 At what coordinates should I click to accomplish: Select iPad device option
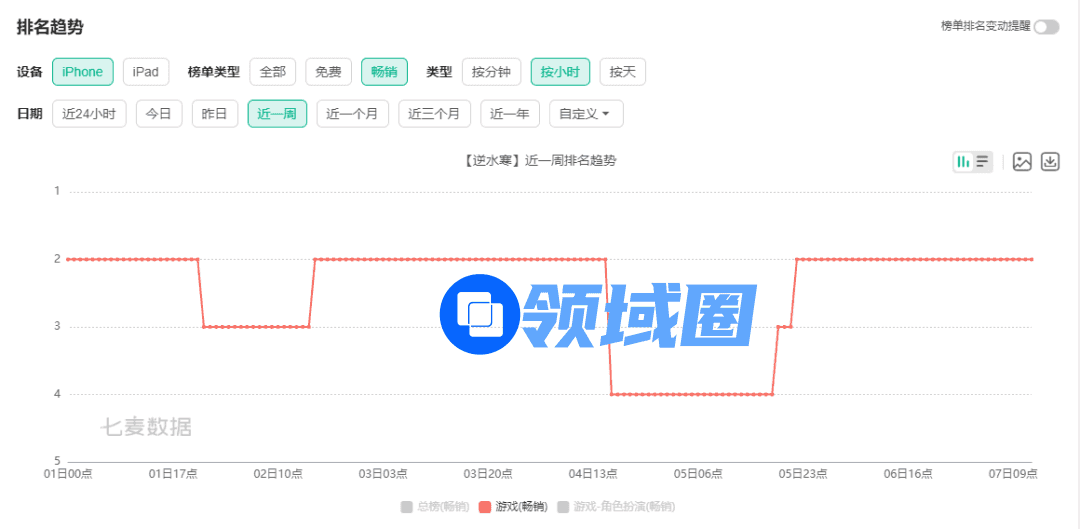click(146, 72)
